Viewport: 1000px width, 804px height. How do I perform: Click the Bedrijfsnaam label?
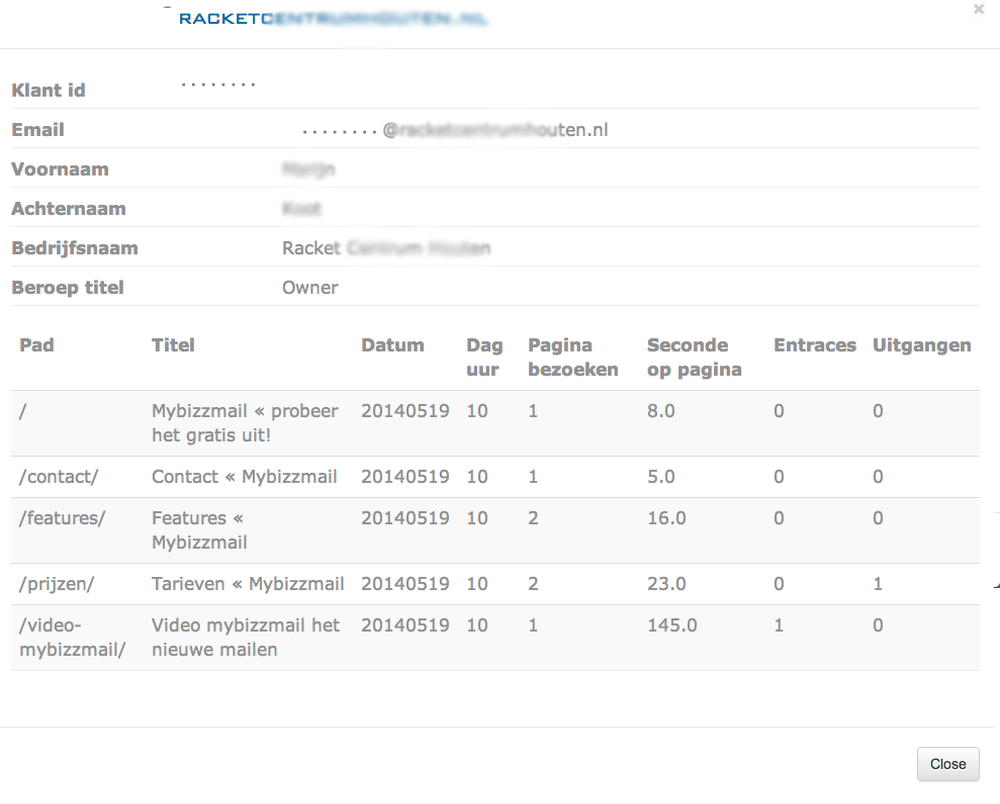click(x=75, y=249)
